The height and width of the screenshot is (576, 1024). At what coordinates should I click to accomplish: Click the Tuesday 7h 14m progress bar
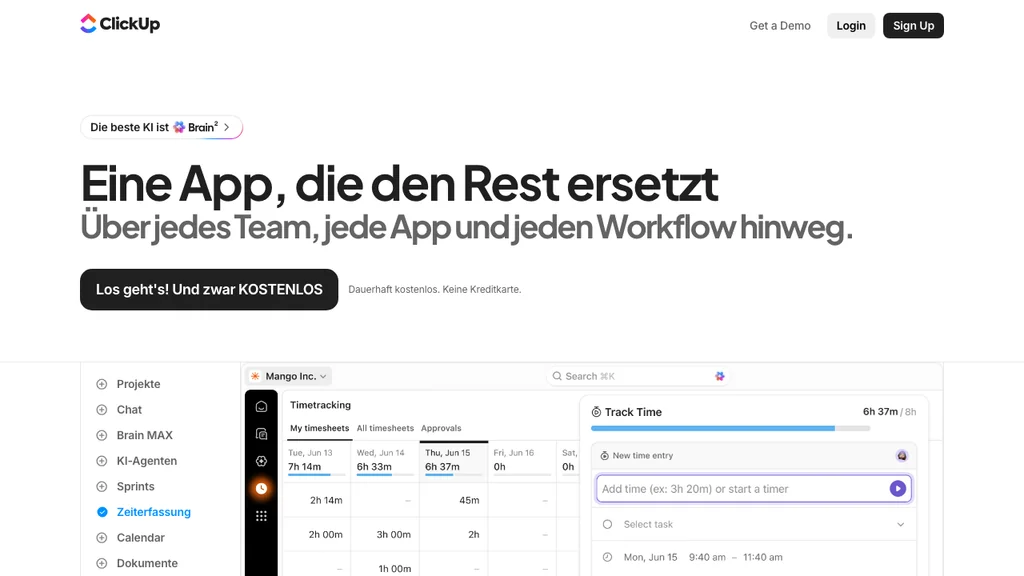pyautogui.click(x=317, y=475)
